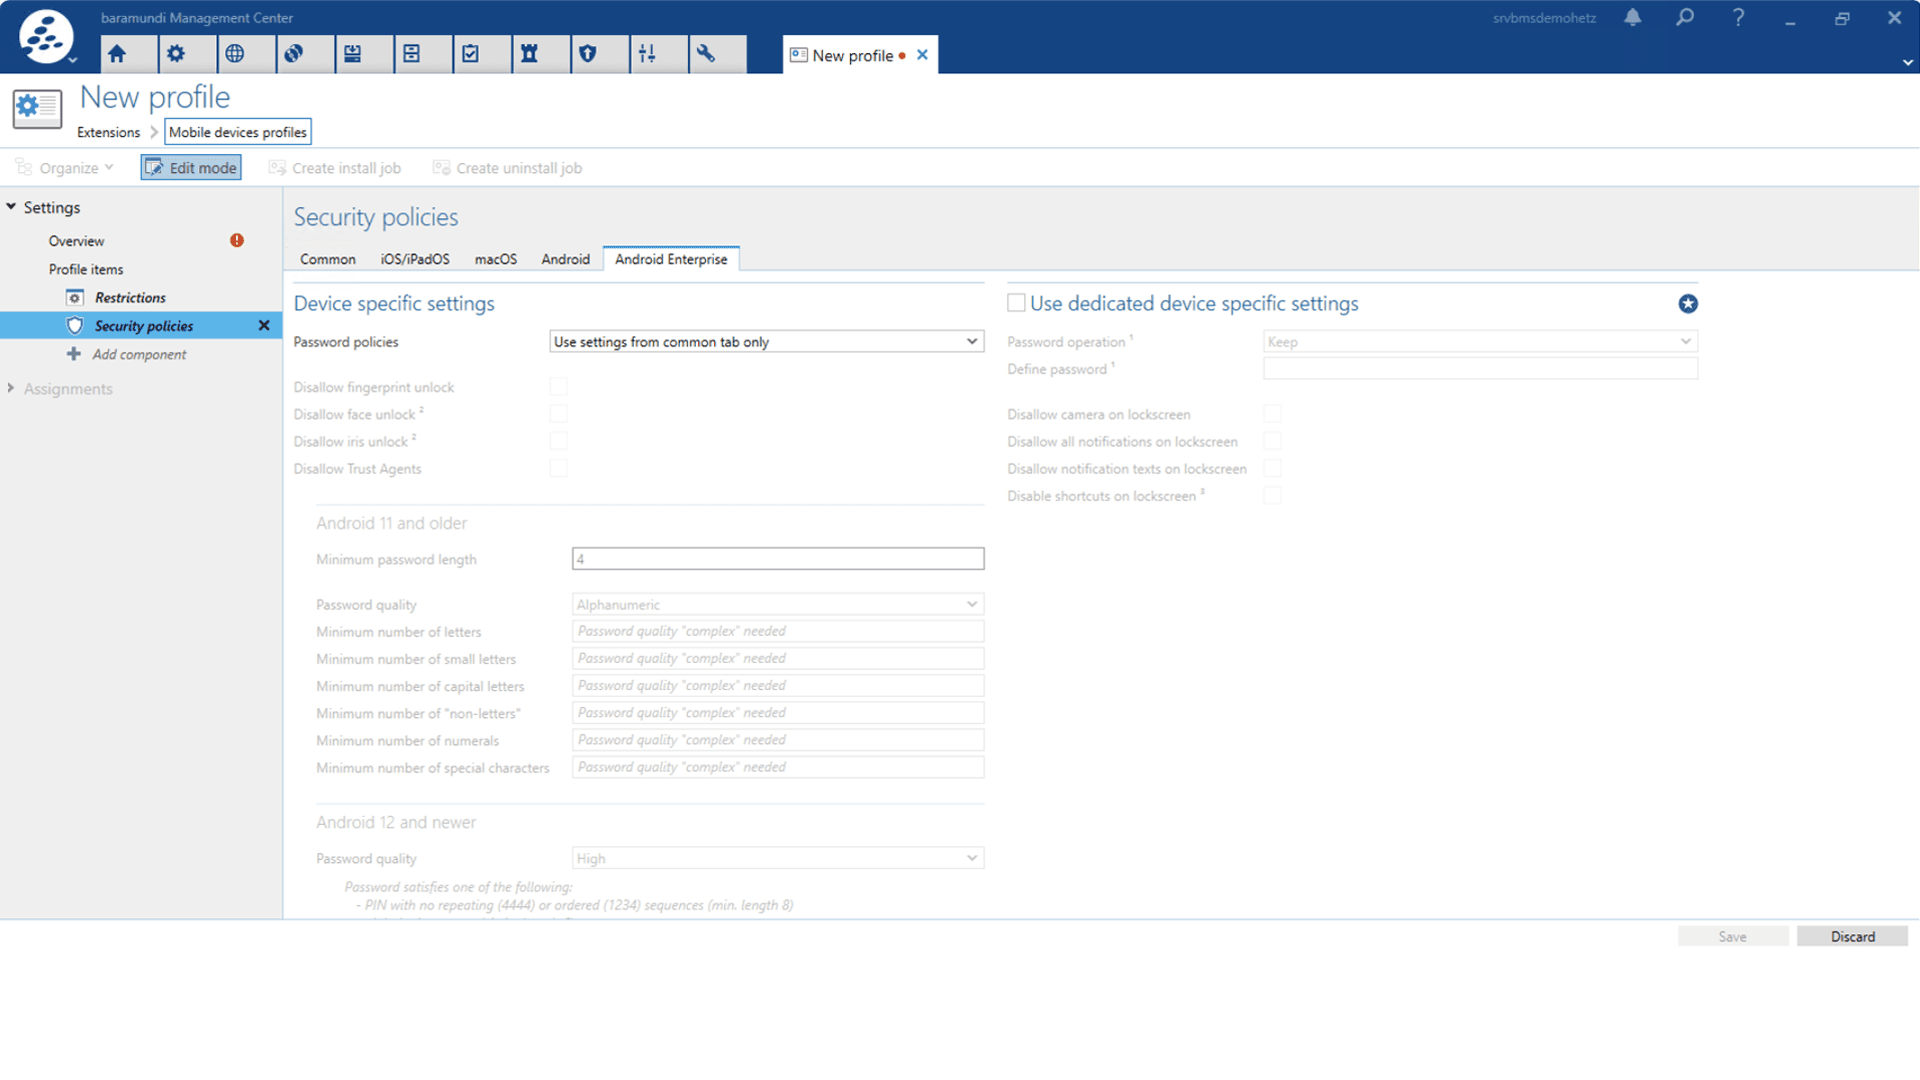Toggle Disallow Trust Agents checkbox
This screenshot has height=1080, width=1920.
(558, 468)
